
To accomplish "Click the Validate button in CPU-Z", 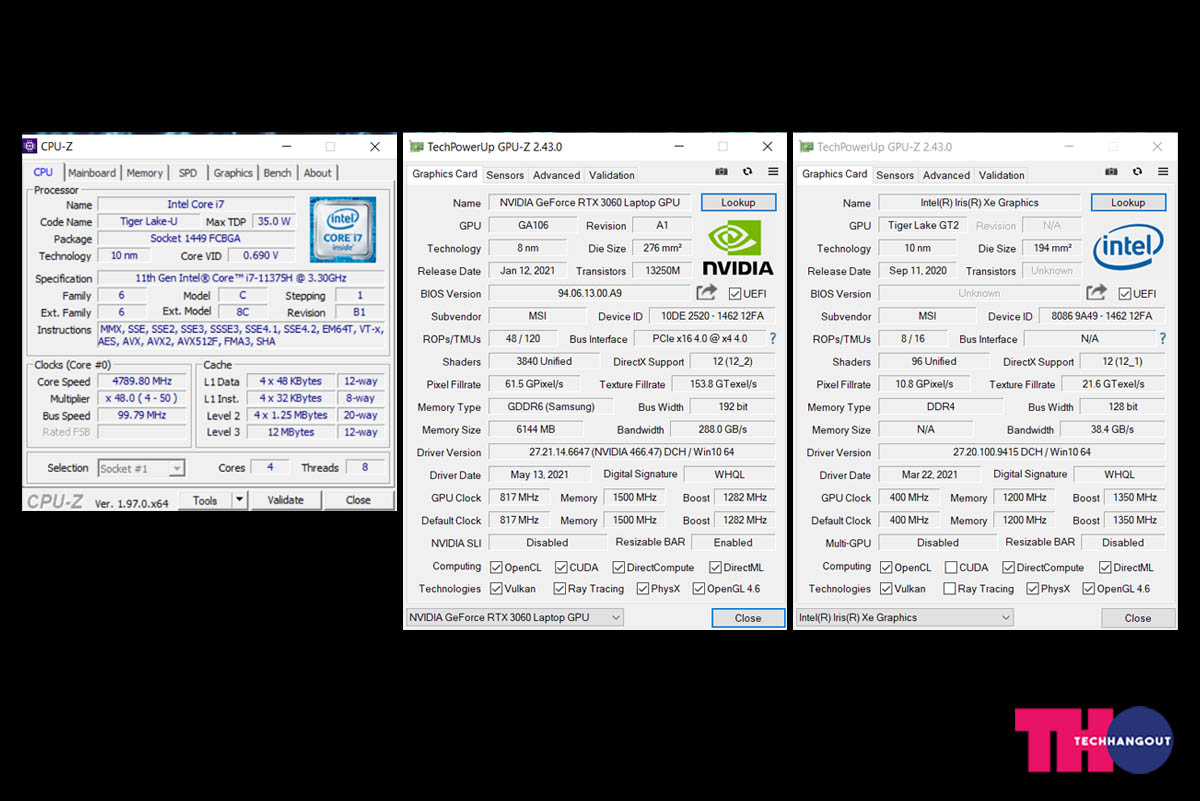I will point(285,500).
